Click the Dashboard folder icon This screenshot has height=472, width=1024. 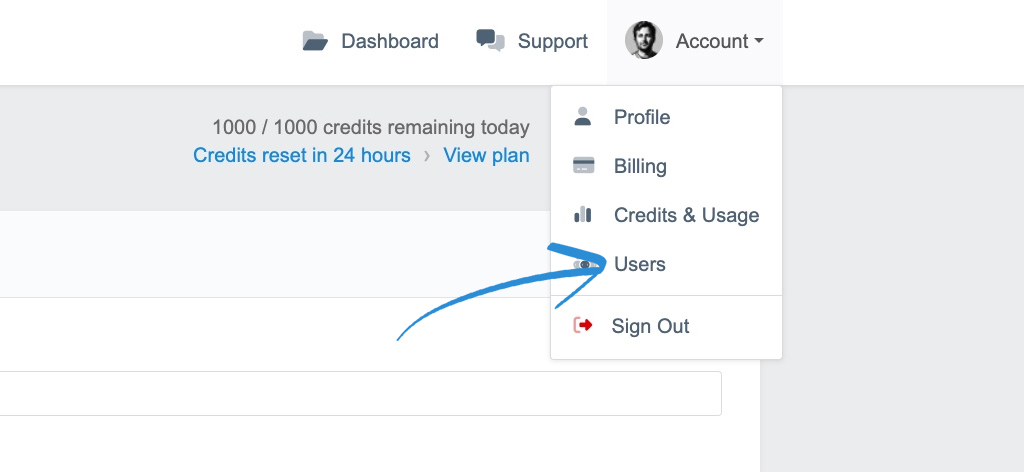coord(315,41)
